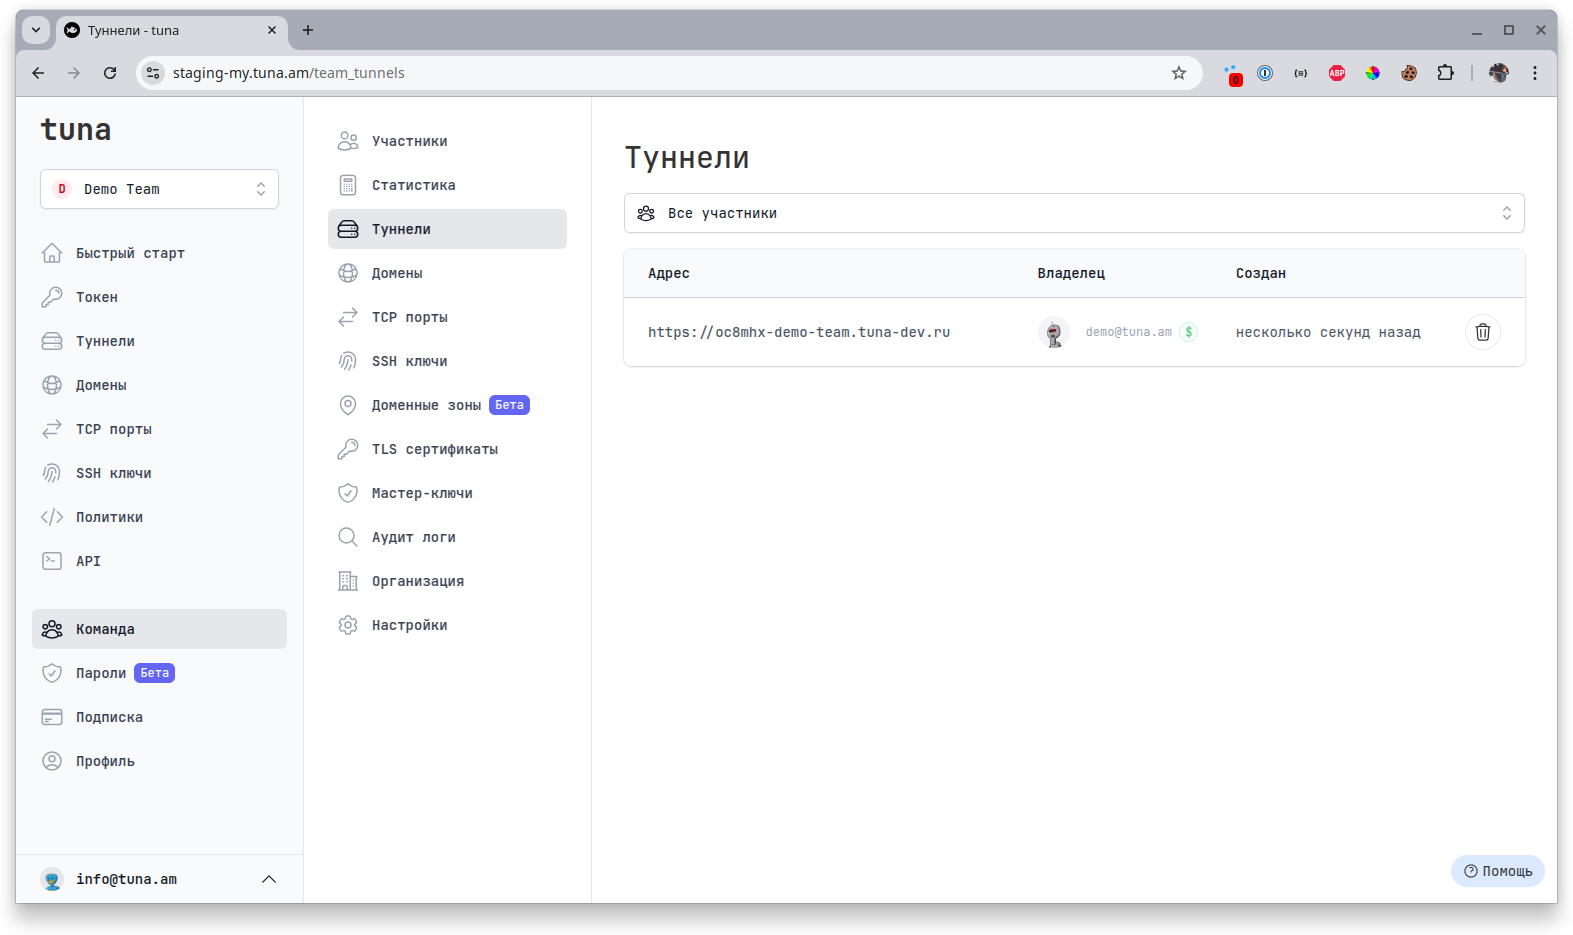1573x935 pixels.
Task: Open 'Доменные зоны' beta section
Action: coord(426,405)
